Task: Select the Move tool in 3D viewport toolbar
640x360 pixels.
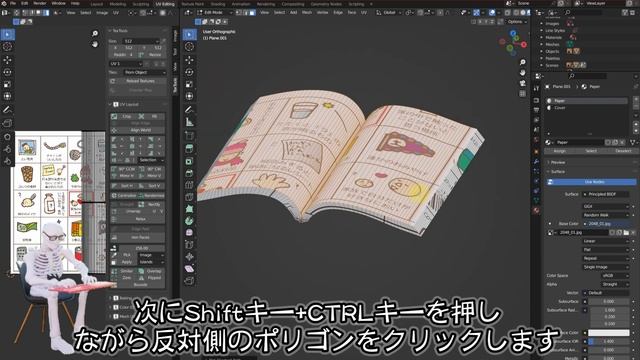Action: [x=189, y=60]
